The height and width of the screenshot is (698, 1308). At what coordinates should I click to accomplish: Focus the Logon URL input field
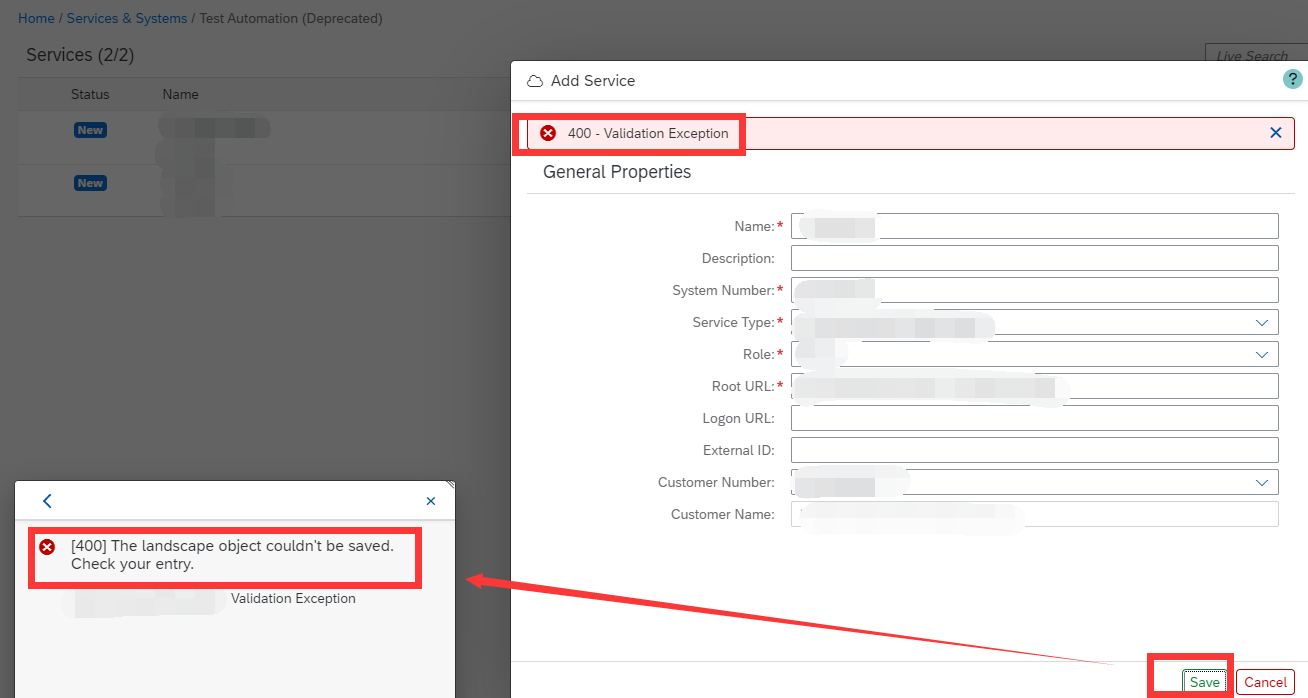(1035, 418)
